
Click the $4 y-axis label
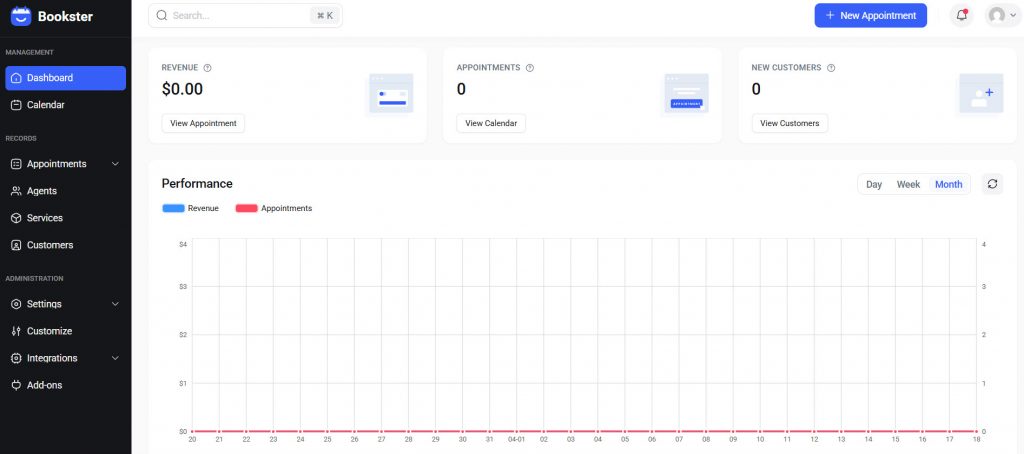pyautogui.click(x=184, y=244)
